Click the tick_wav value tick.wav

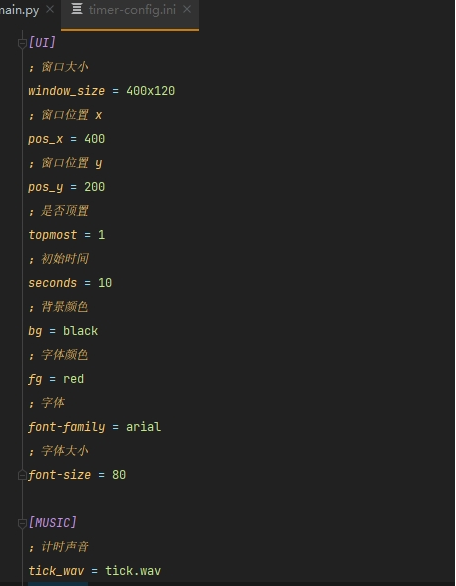[133, 571]
